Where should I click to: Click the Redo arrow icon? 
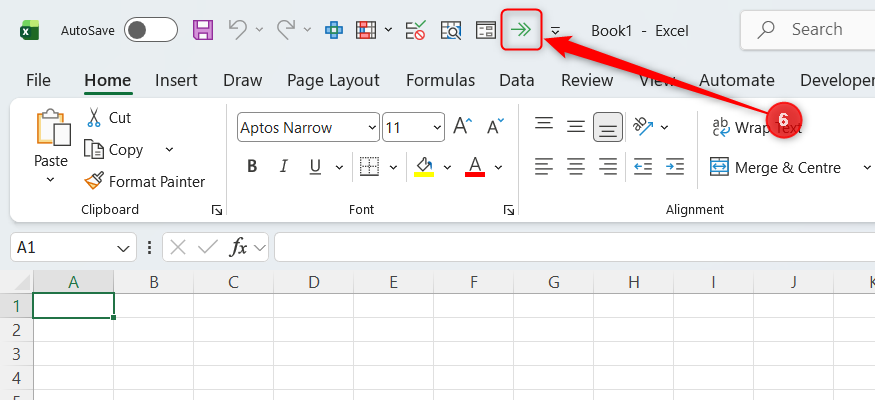pyautogui.click(x=286, y=30)
